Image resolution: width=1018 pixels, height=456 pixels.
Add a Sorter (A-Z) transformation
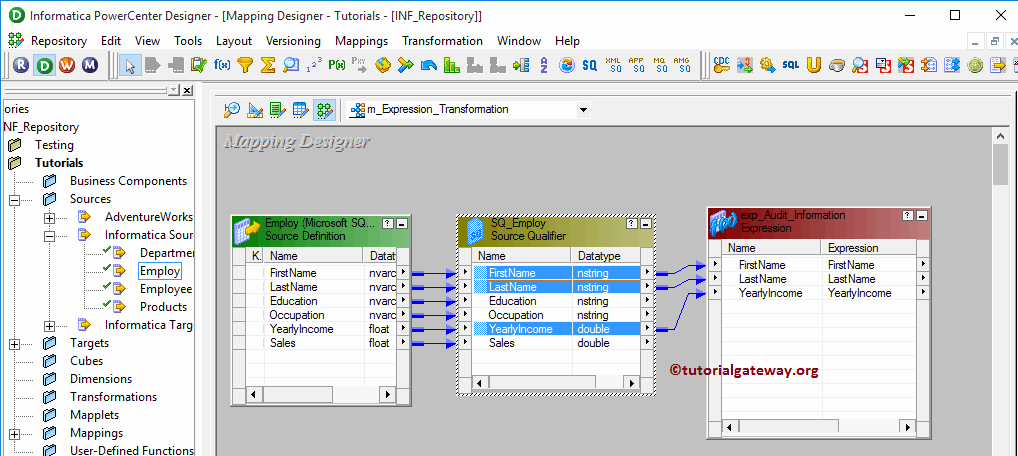pyautogui.click(x=543, y=65)
